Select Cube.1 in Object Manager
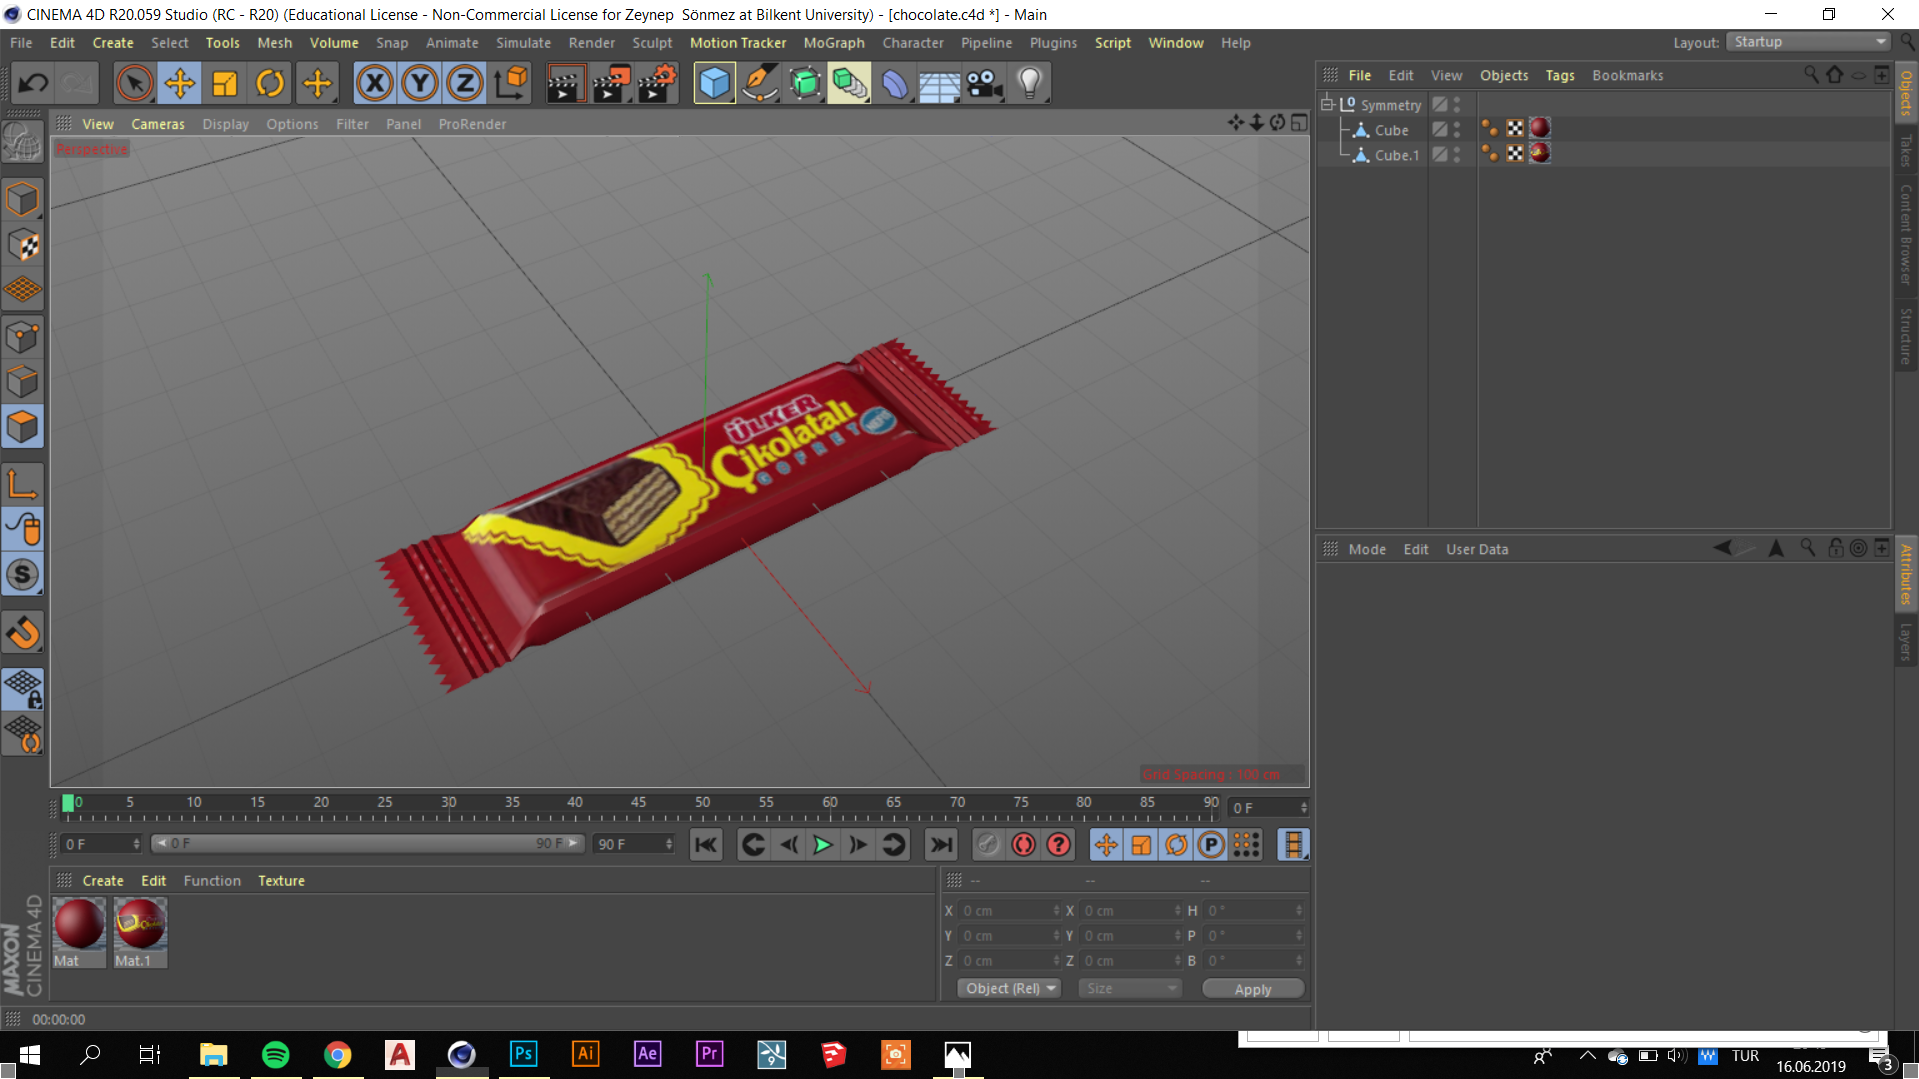The width and height of the screenshot is (1919, 1079). [1396, 155]
